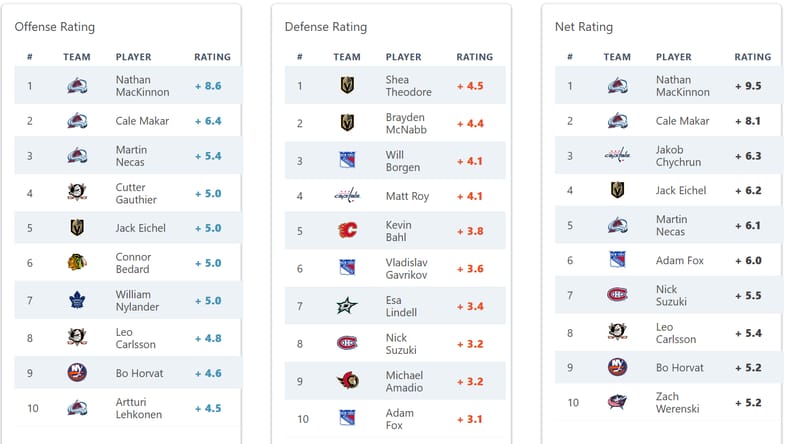Click the Ducks logo beside Cutter Gauthier
Screen dimensions: 788x444
coord(77,193)
